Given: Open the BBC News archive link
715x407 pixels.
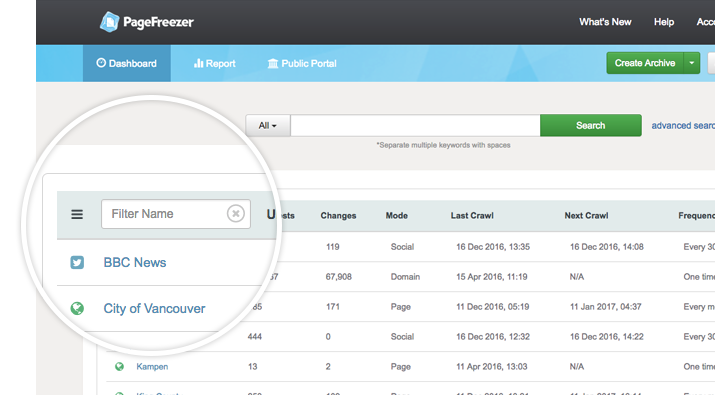Looking at the screenshot, I should (x=135, y=263).
